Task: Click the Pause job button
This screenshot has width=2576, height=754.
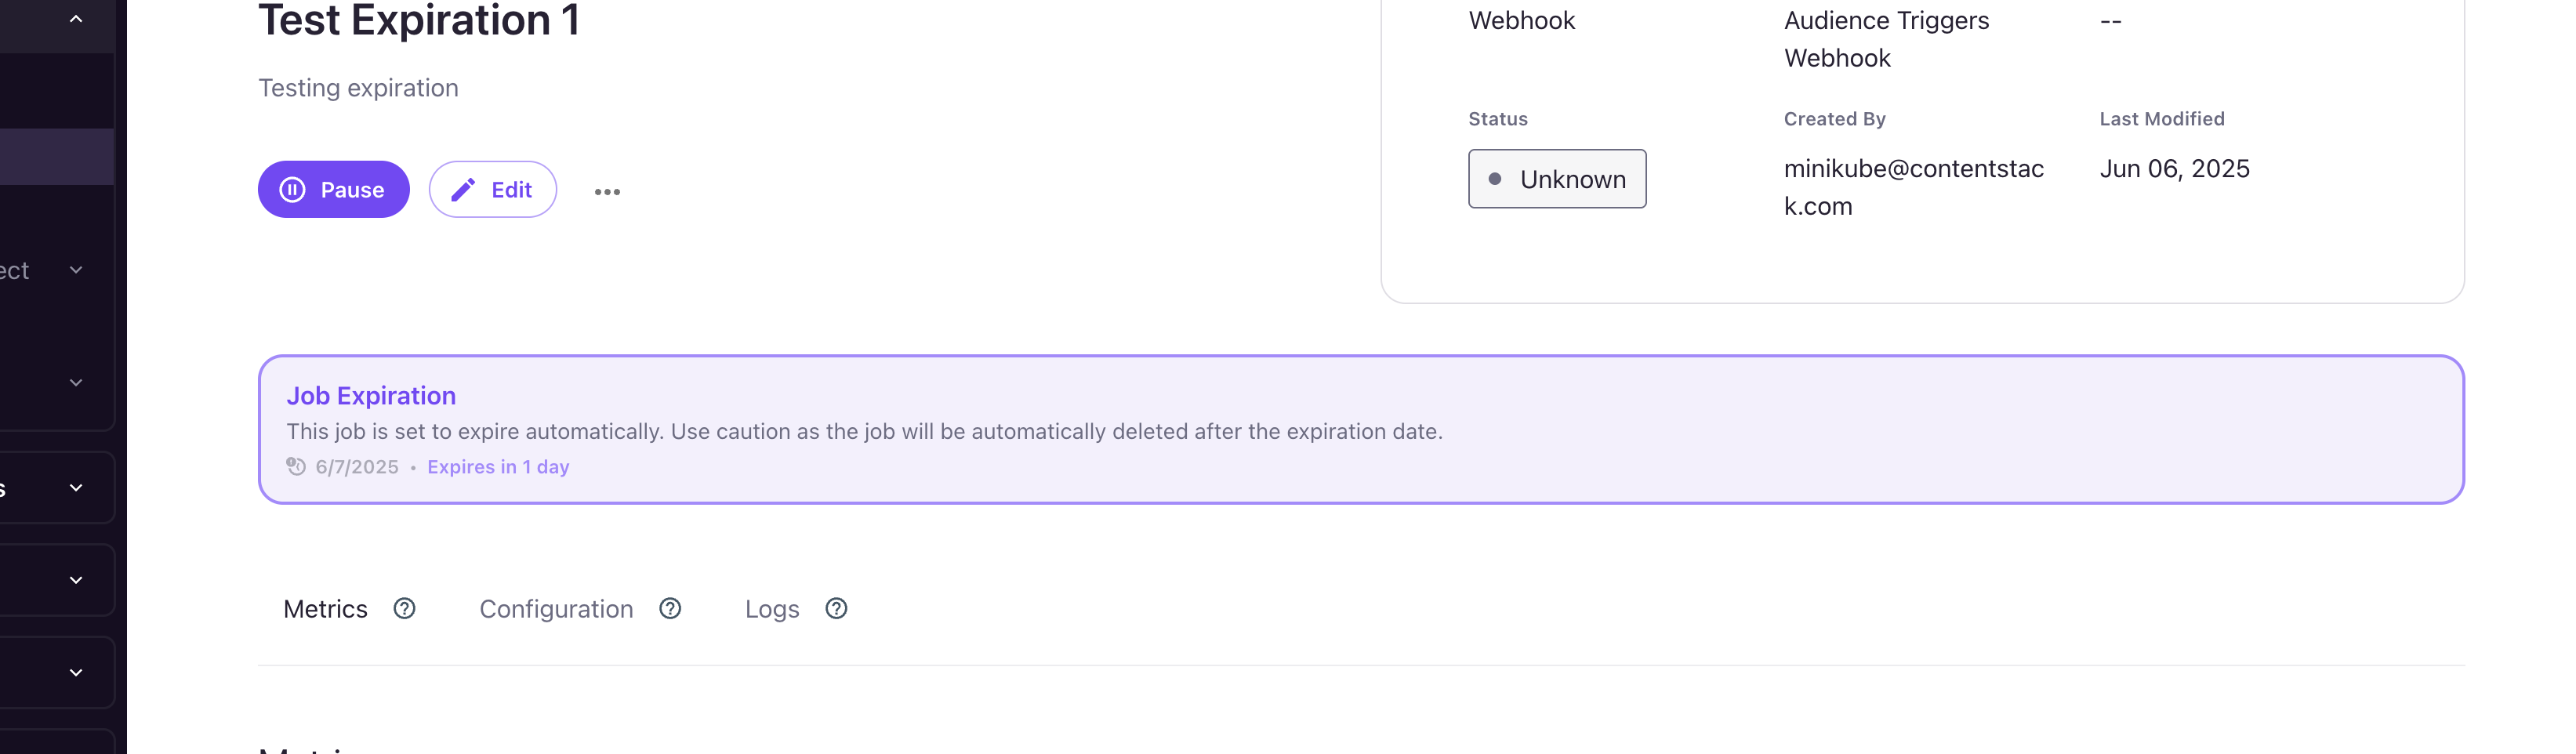Action: point(333,189)
